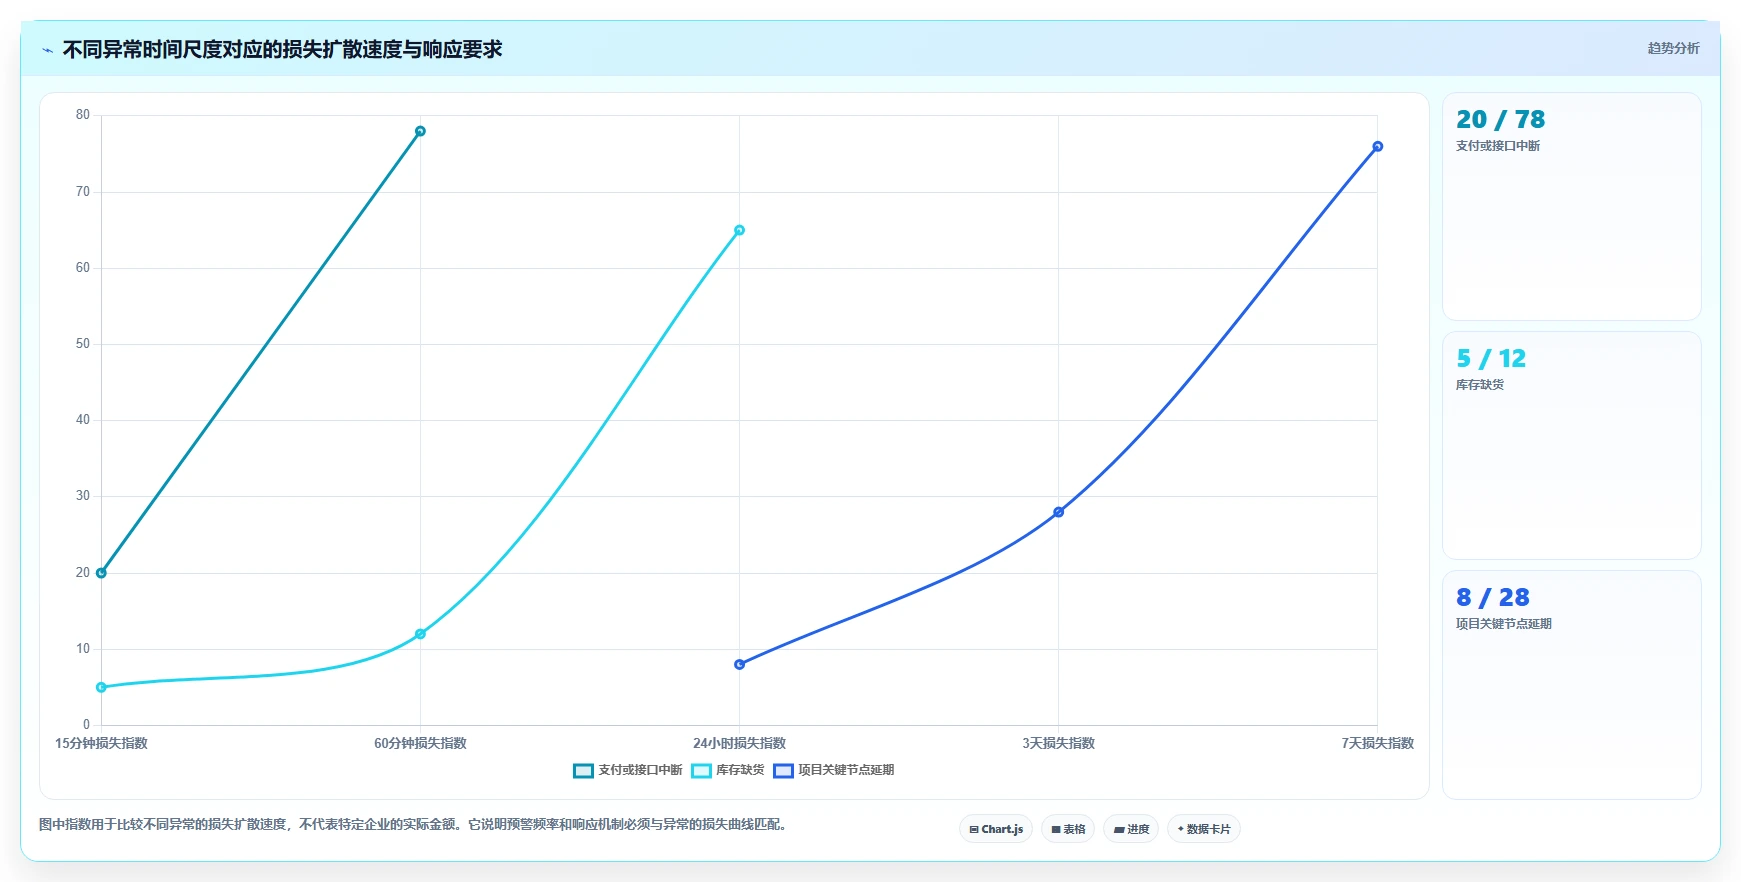Click the chart title 不同异常时间尺度对应的损失扩散速度与响应要求

click(x=282, y=50)
